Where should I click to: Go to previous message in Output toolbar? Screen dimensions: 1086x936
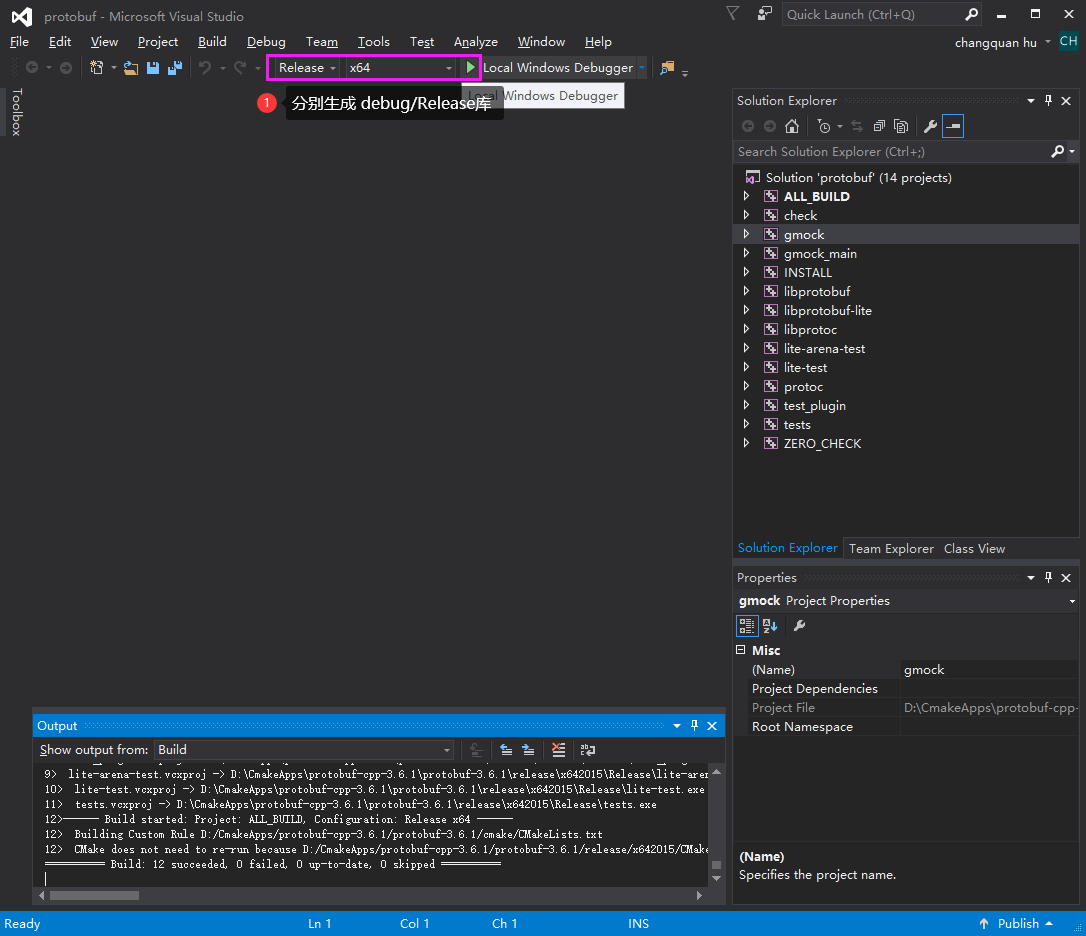click(506, 750)
